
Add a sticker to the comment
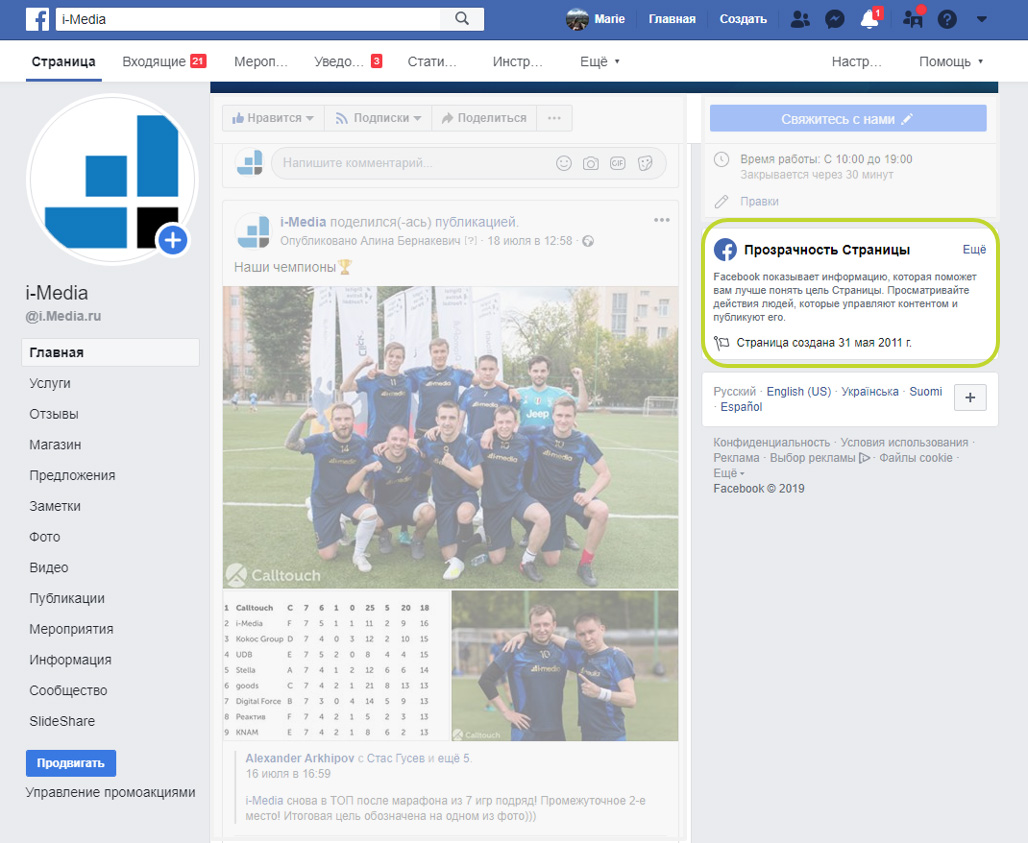645,163
